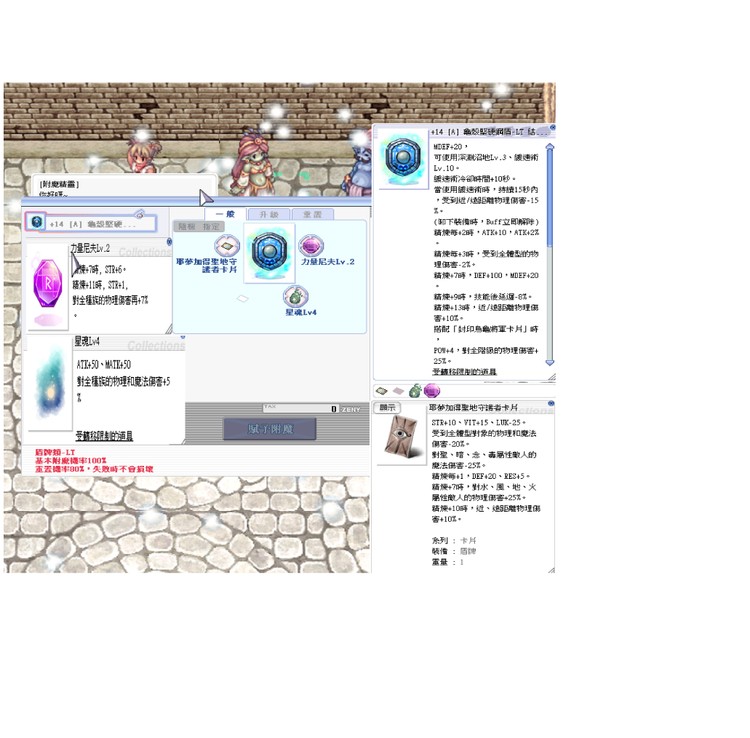
Task: Click the 顯示 button on card window
Action: [x=387, y=407]
